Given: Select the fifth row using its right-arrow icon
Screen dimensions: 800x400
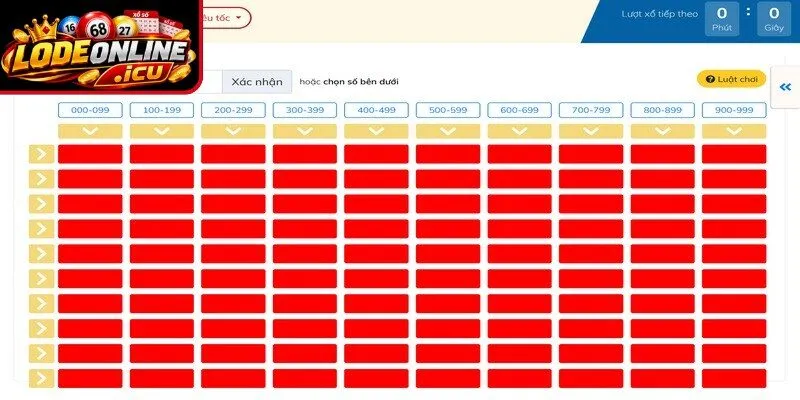Looking at the screenshot, I should point(41,254).
